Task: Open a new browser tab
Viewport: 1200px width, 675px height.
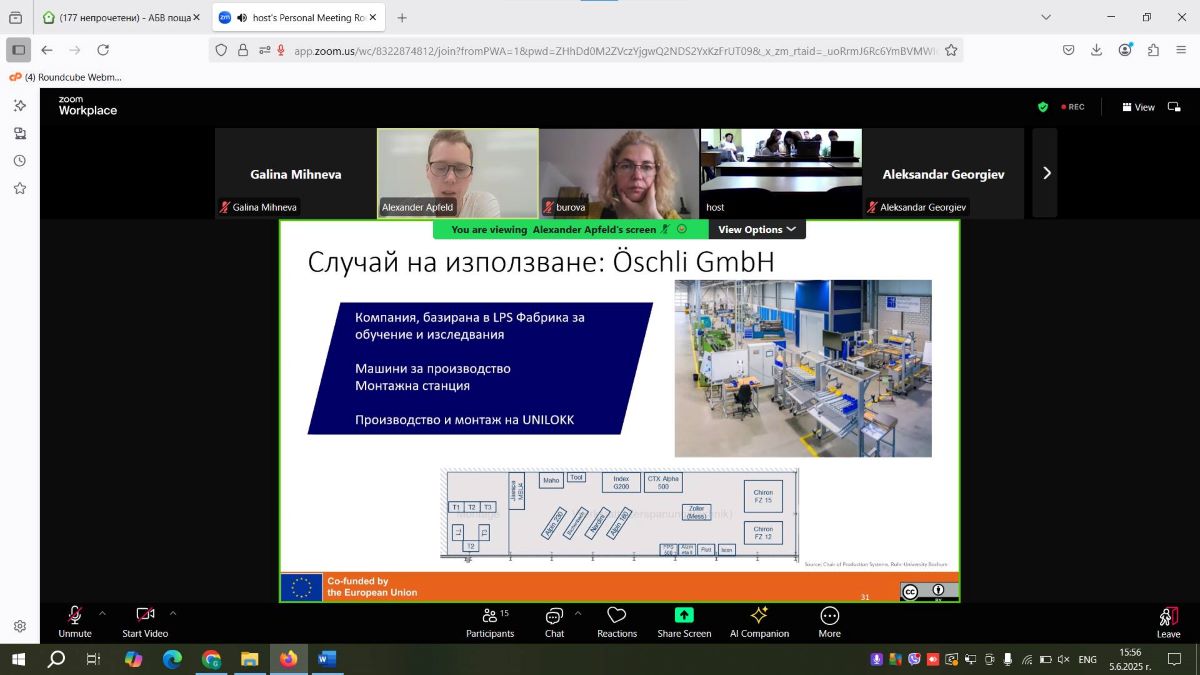Action: [x=402, y=17]
